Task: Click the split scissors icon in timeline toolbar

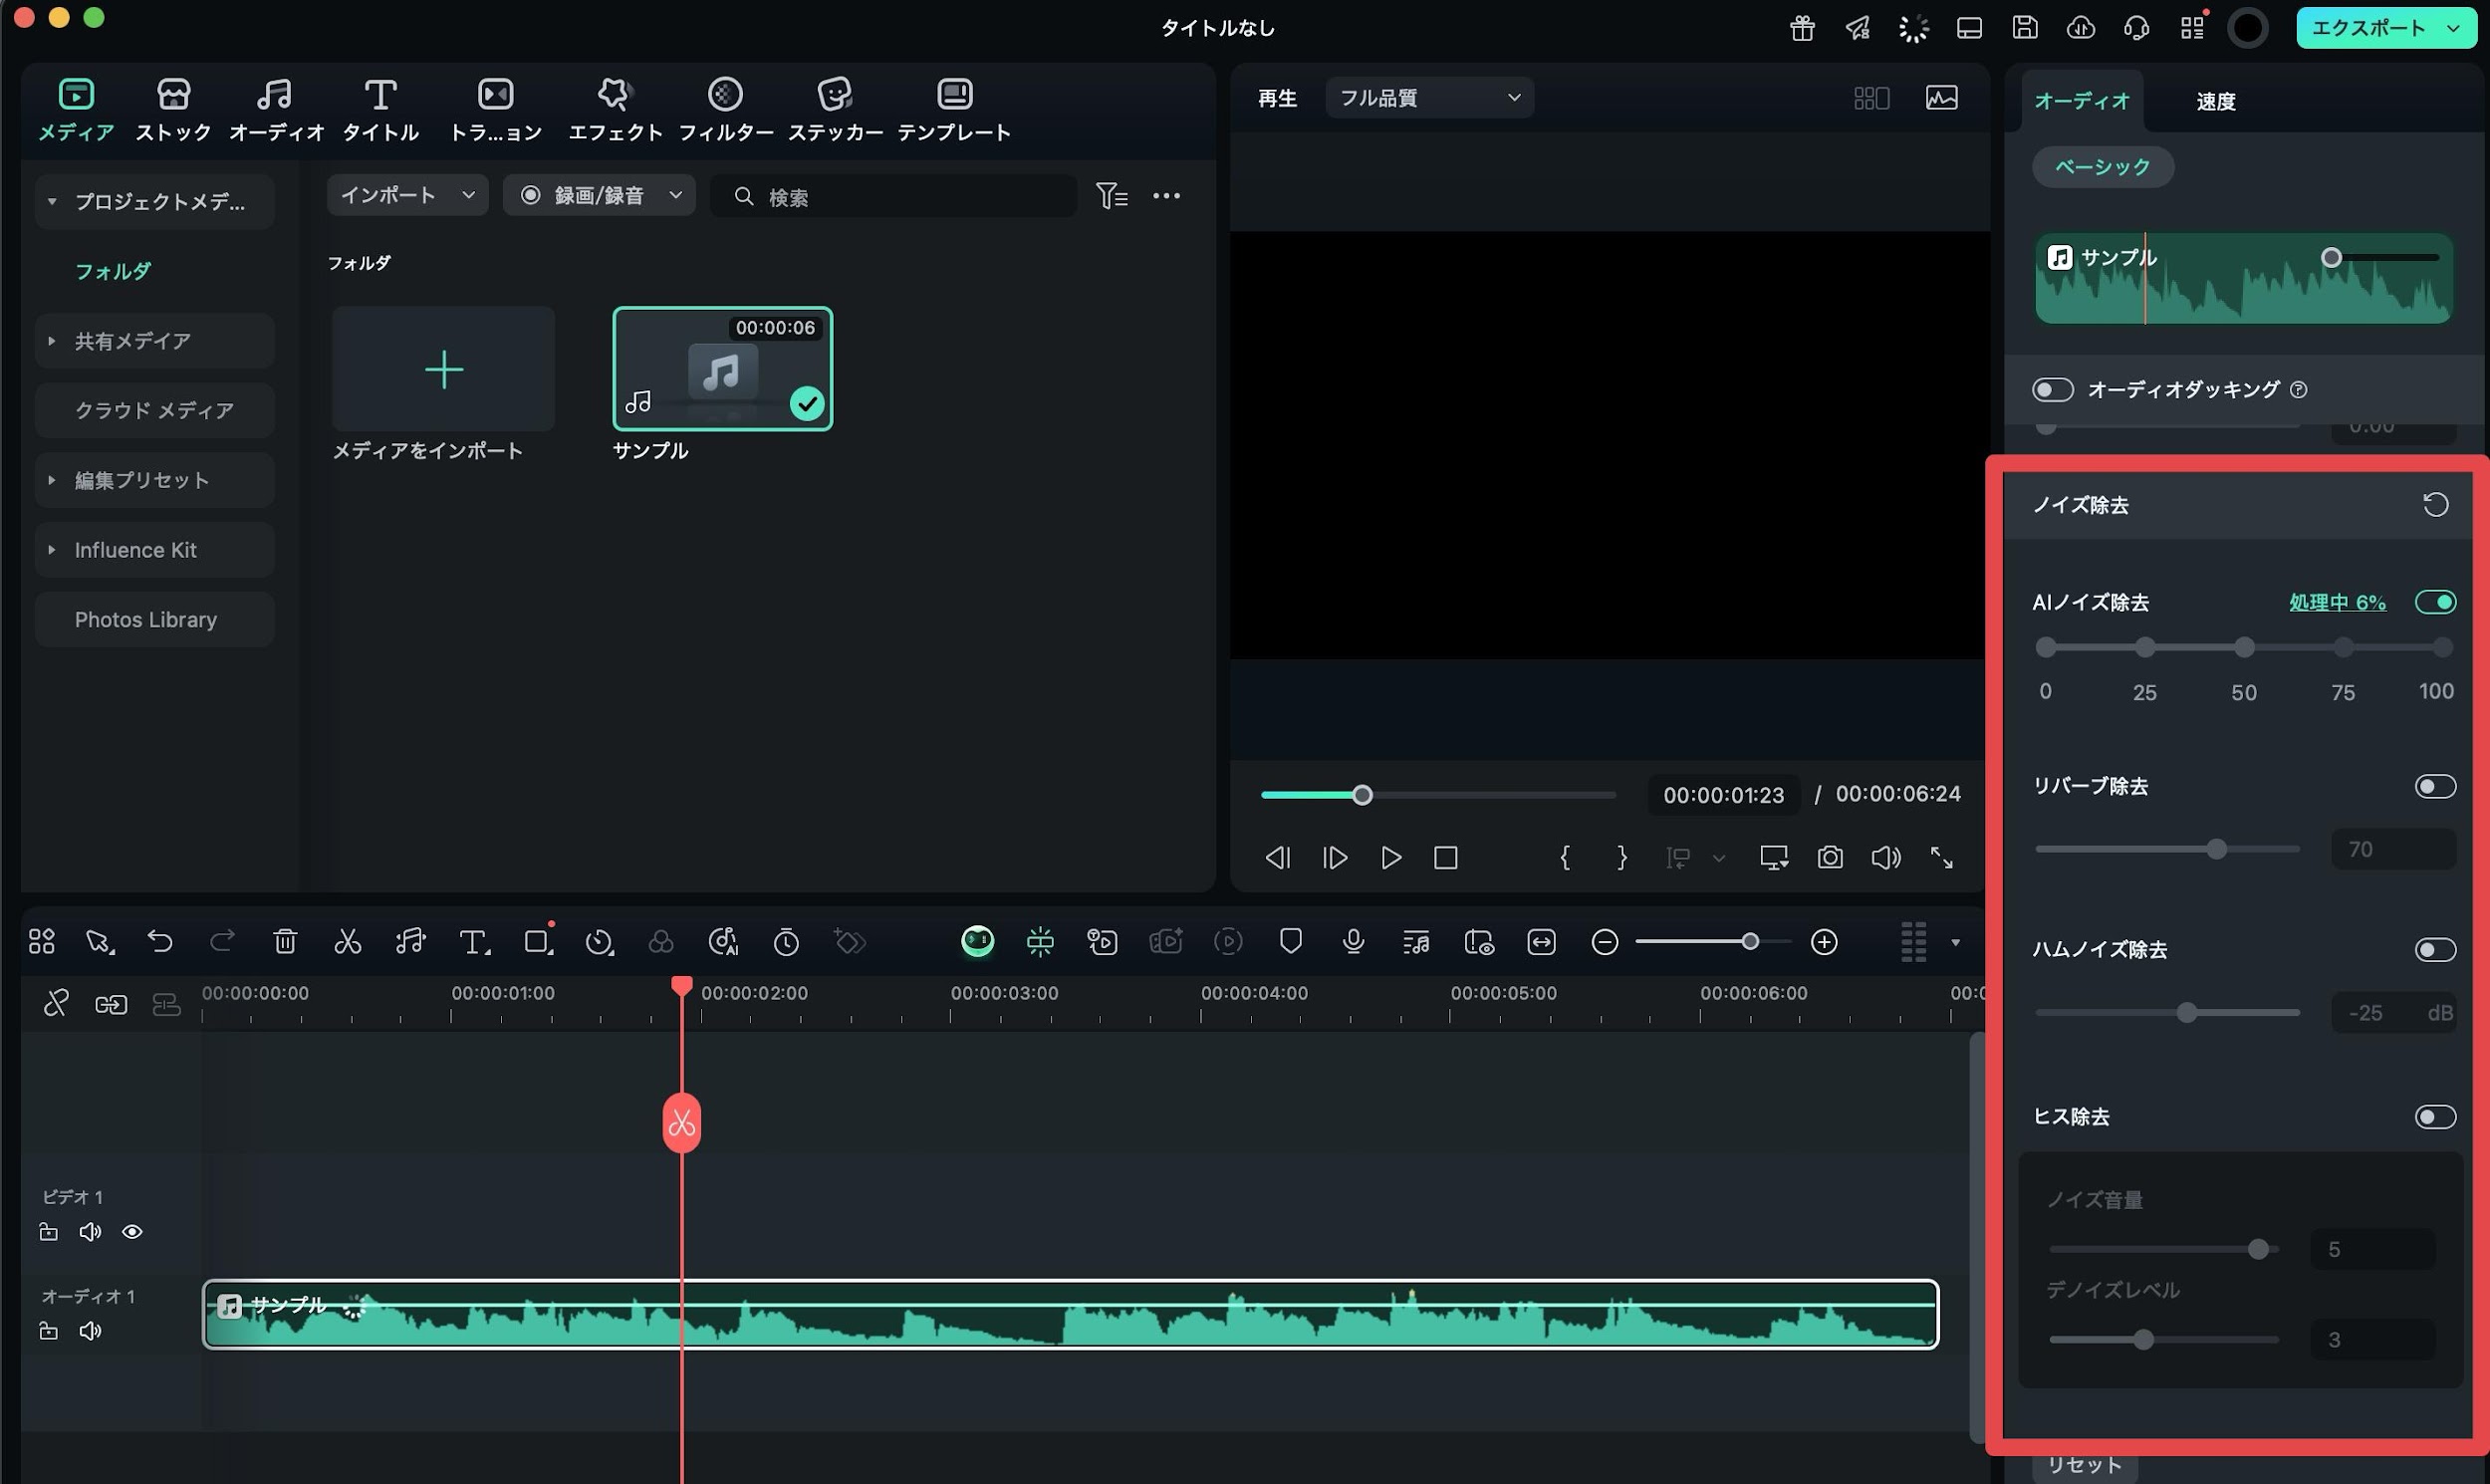Action: pos(347,941)
